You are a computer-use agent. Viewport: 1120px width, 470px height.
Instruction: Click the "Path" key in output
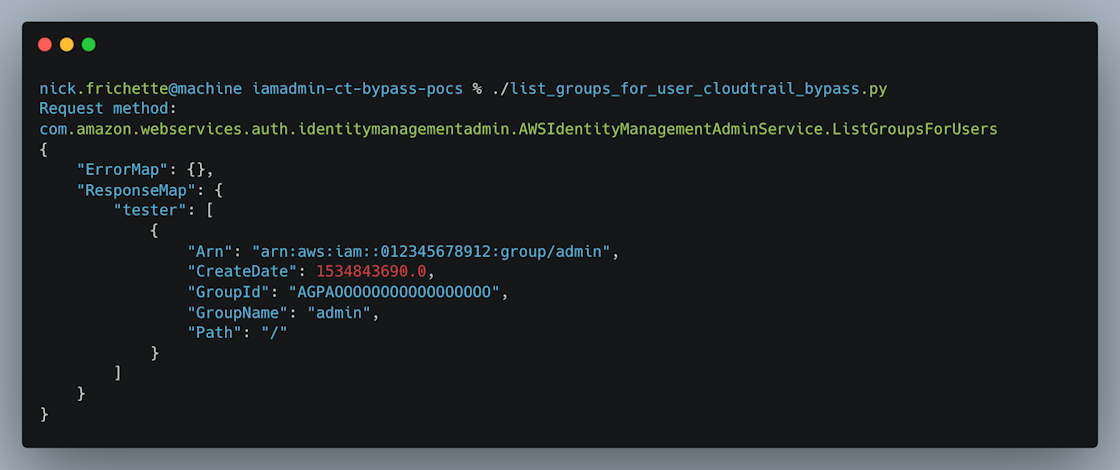[214, 333]
